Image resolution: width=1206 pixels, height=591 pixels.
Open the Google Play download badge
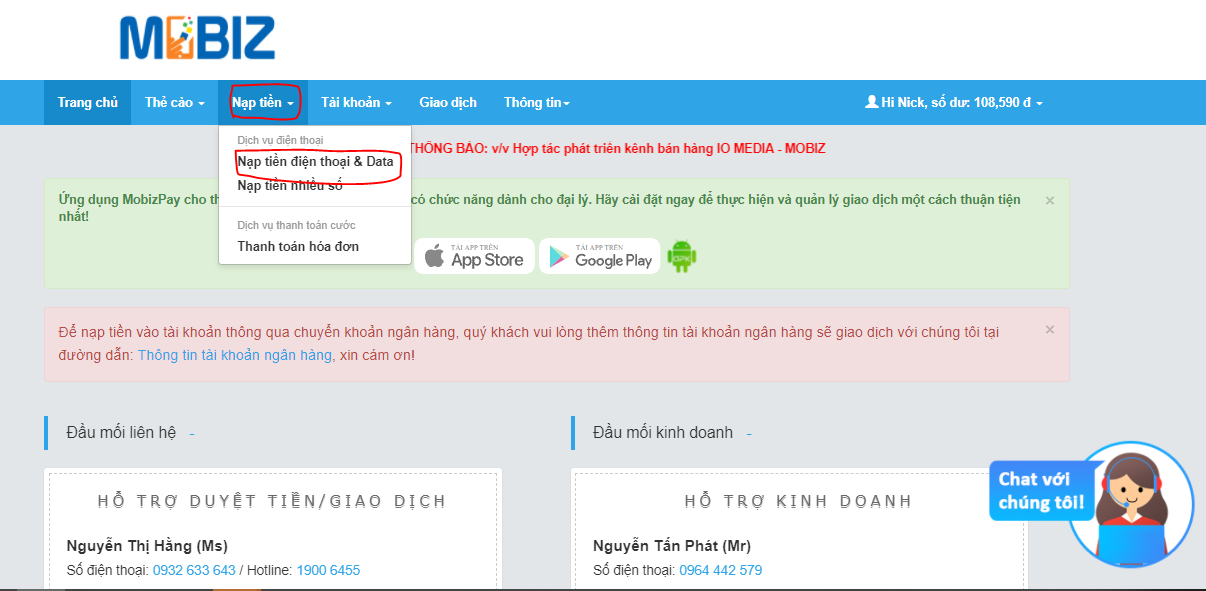(x=599, y=256)
